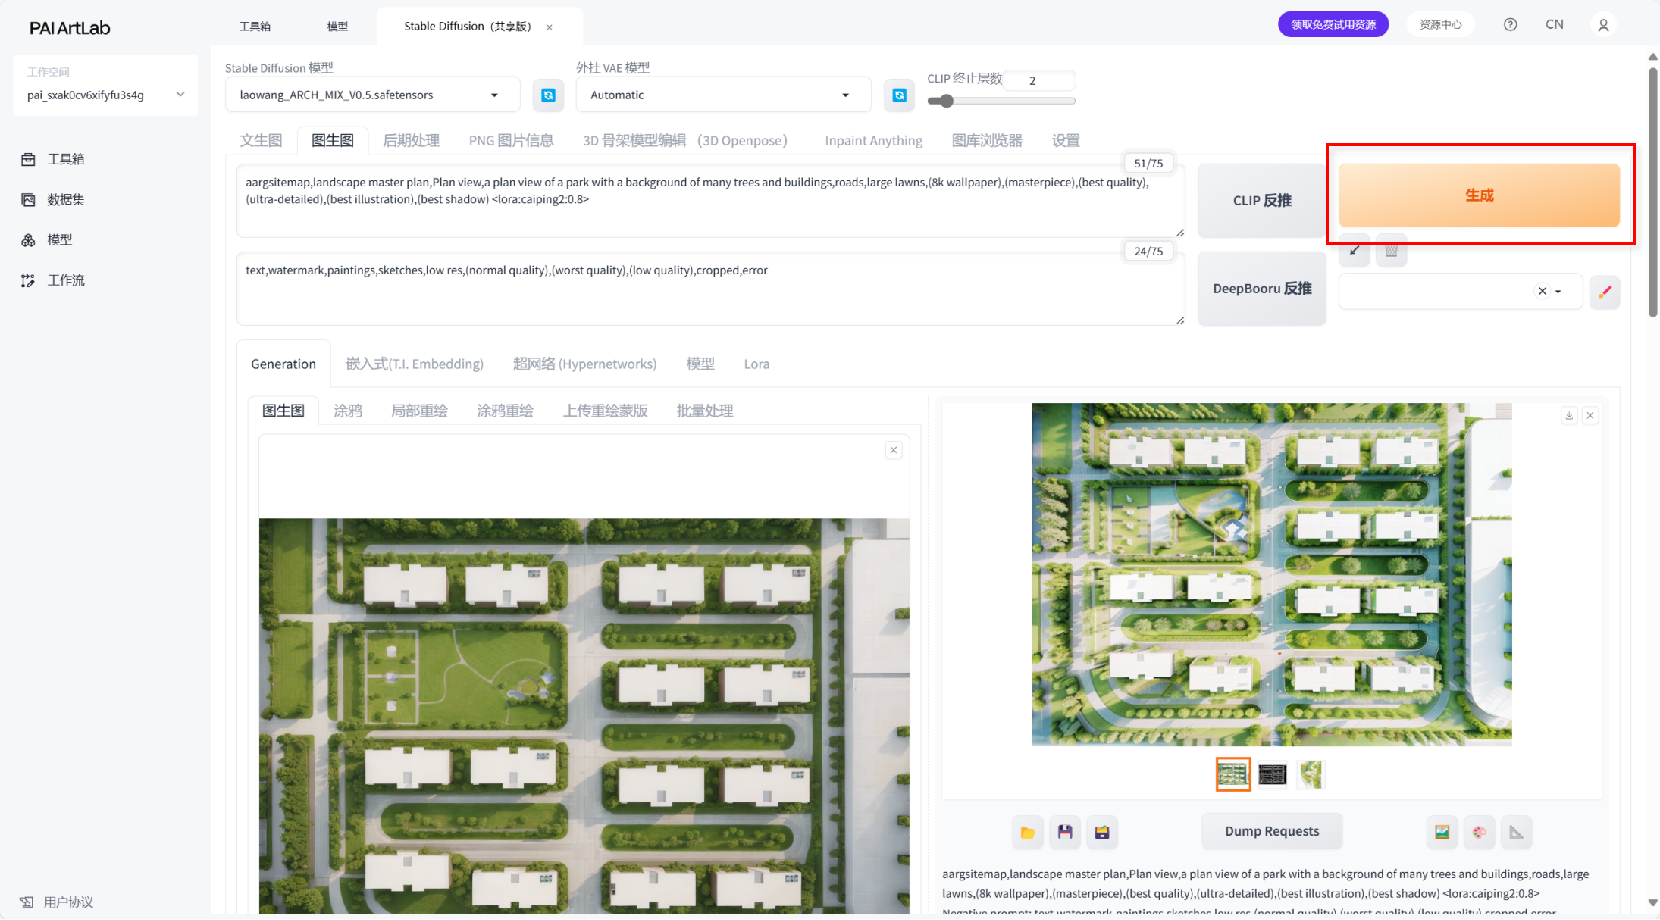Click 领取免费试用资源 button

pos(1333,25)
